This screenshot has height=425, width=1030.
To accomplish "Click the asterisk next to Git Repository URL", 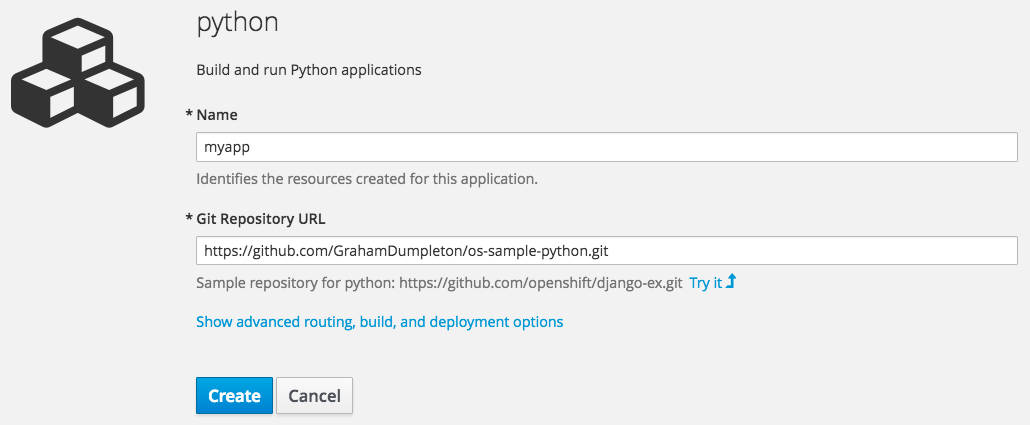I will pos(189,219).
